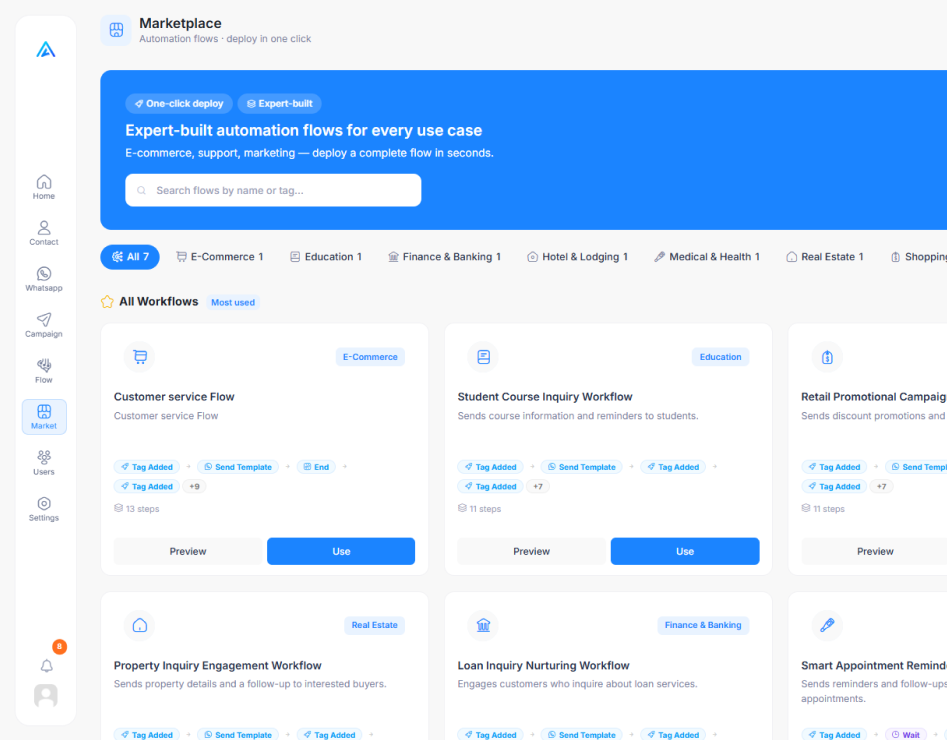This screenshot has height=740, width=947.
Task: Click Send Template chip on Customer service card
Action: coord(238,467)
